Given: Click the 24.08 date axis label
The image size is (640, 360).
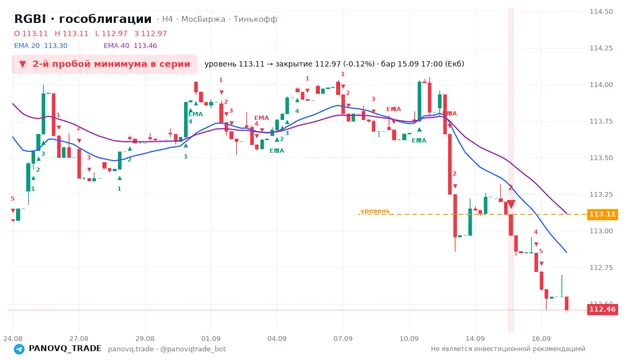Looking at the screenshot, I should [x=13, y=338].
